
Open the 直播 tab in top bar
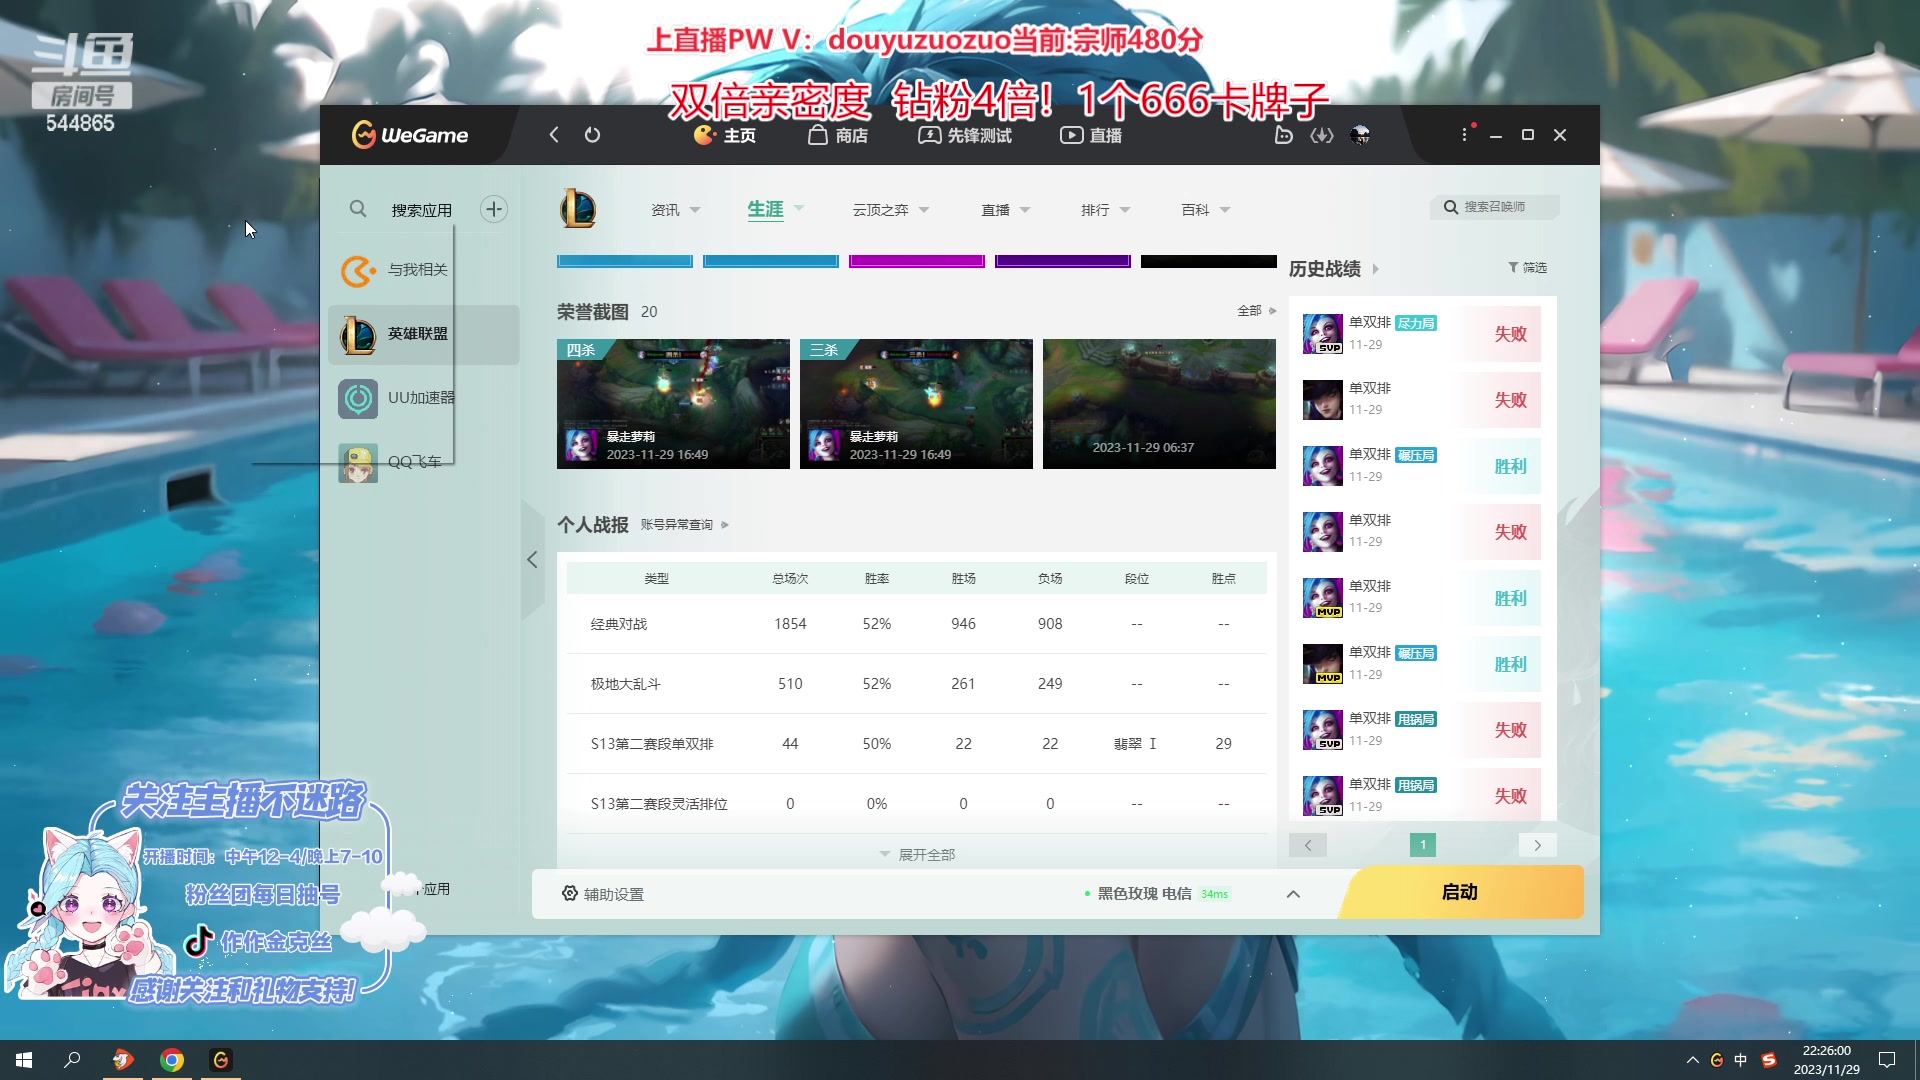coord(1091,135)
